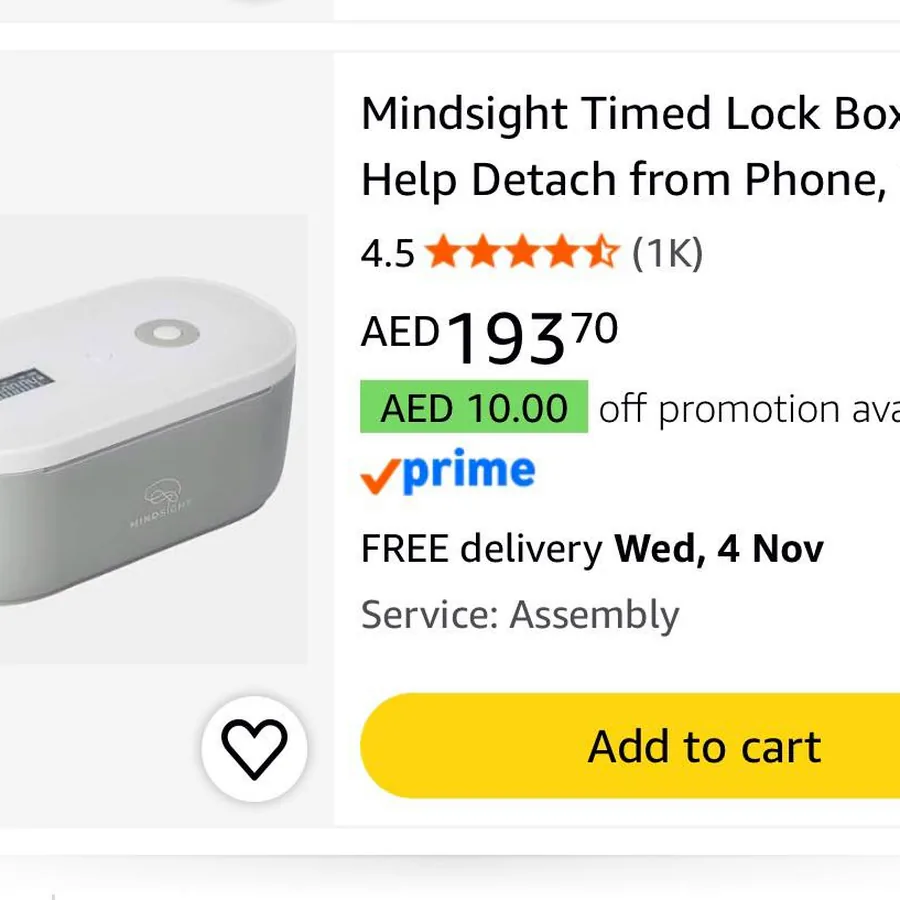Click the green AED 10.00 promotion badge
The width and height of the screenshot is (900, 900).
[474, 407]
